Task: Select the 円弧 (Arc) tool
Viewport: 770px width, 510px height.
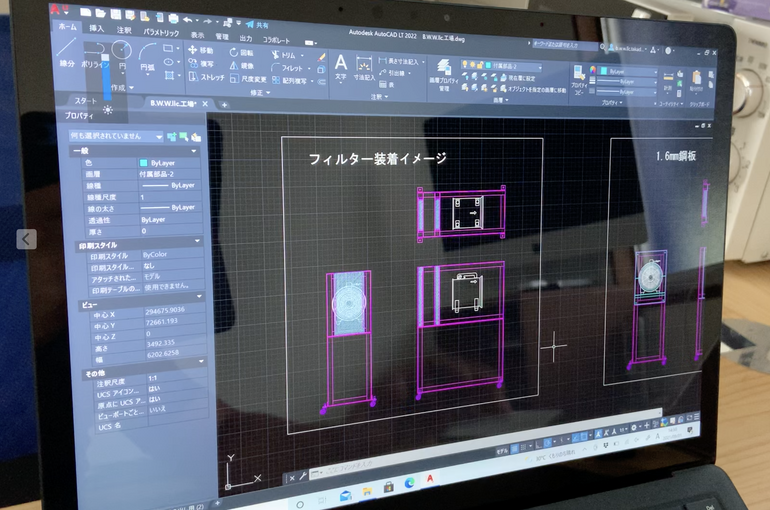Action: [147, 58]
